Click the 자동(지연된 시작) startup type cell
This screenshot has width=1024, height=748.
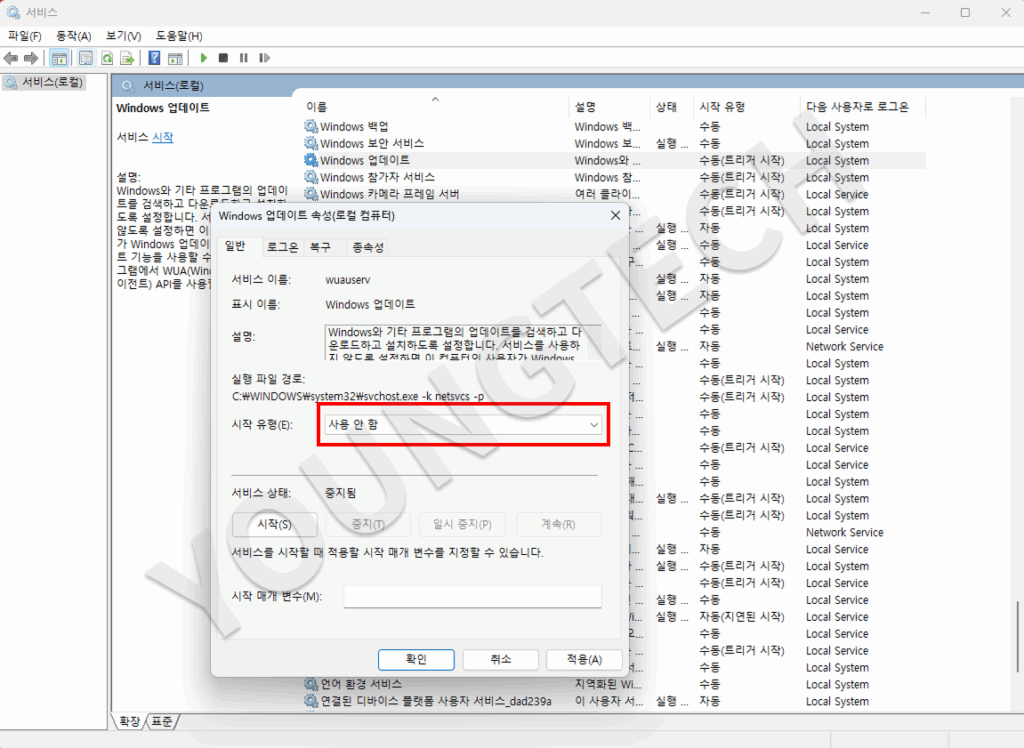pyautogui.click(x=742, y=617)
